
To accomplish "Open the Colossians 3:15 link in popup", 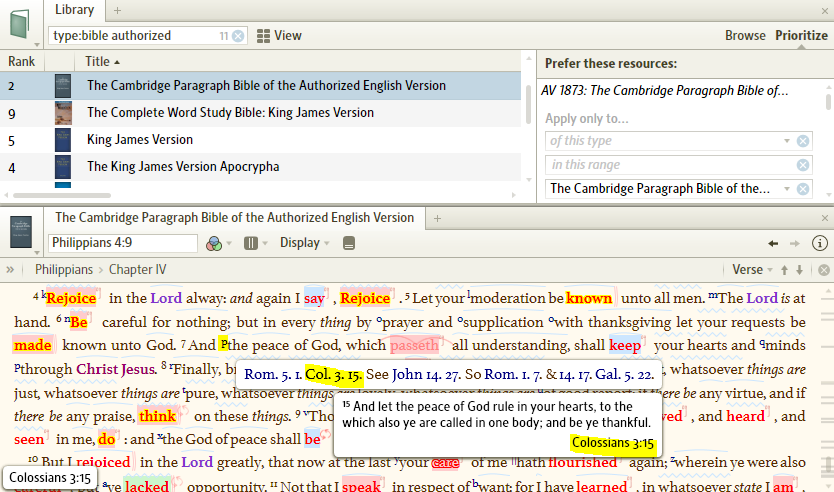I will [x=613, y=443].
